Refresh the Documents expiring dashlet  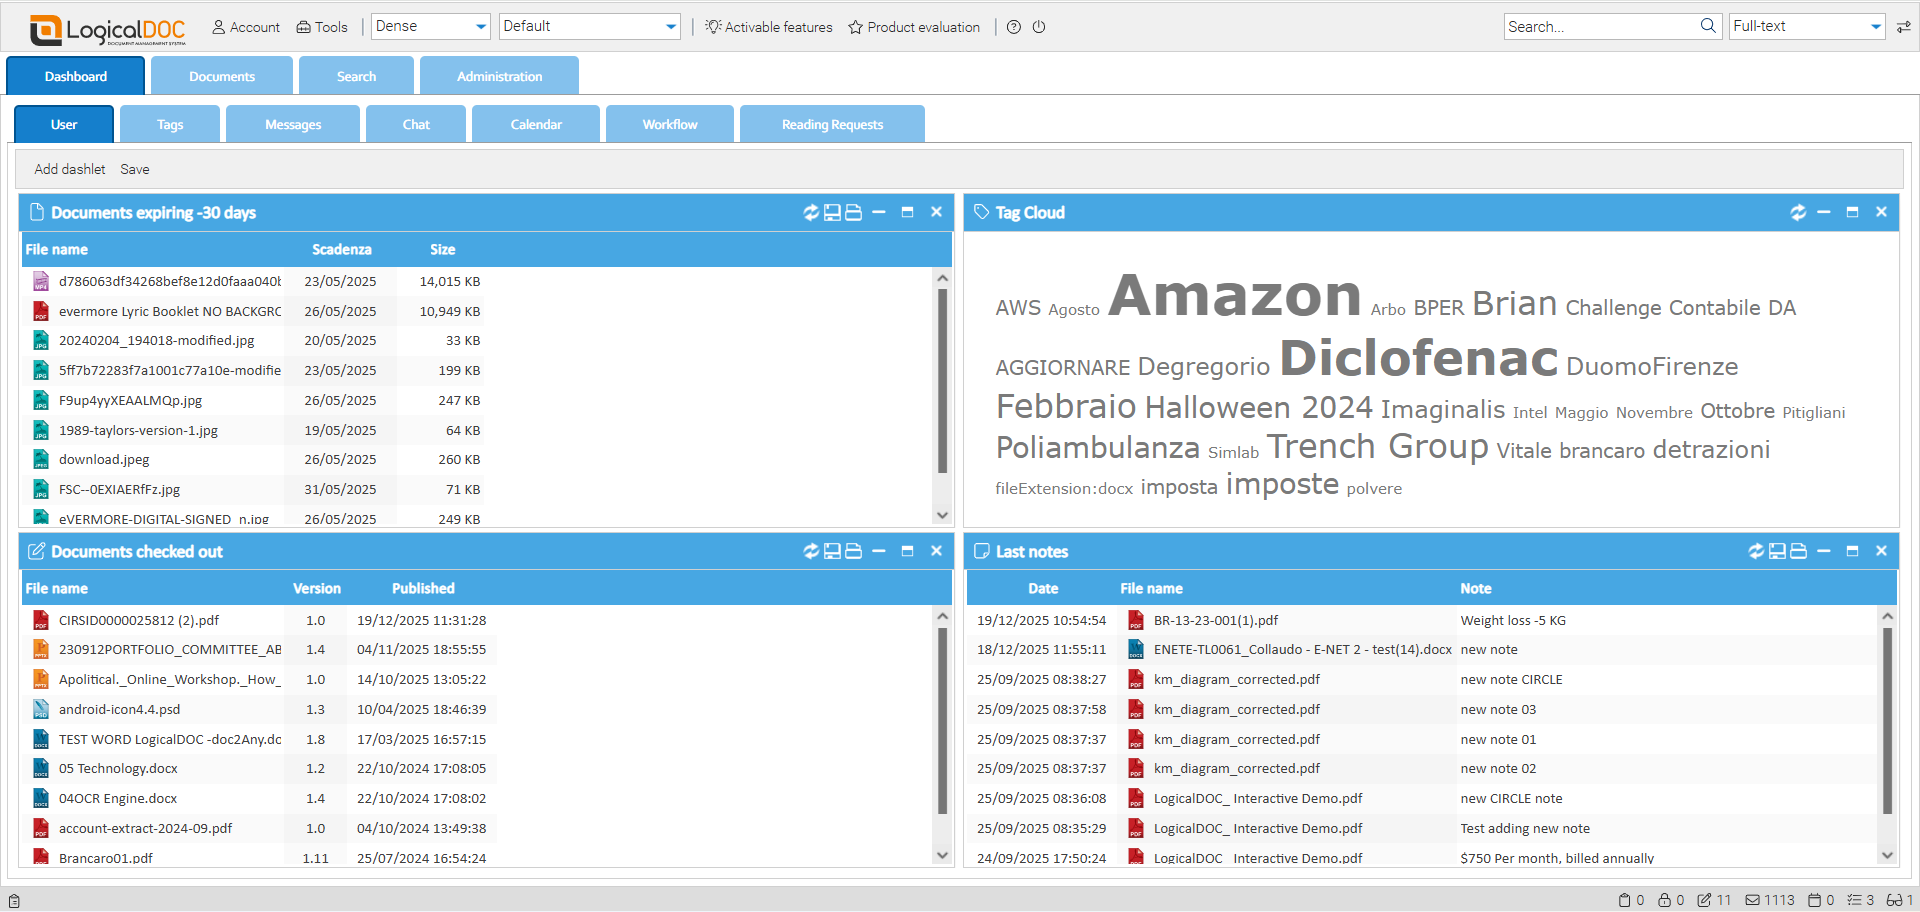[x=811, y=212]
